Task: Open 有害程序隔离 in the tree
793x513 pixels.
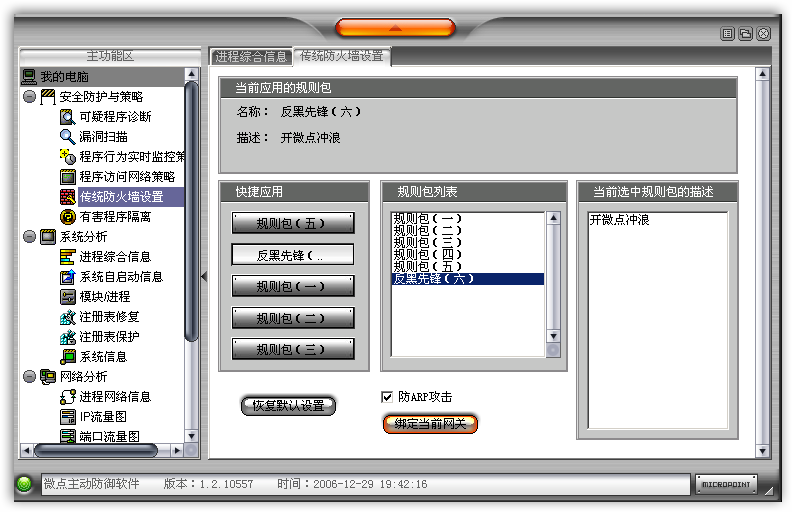Action: click(115, 217)
